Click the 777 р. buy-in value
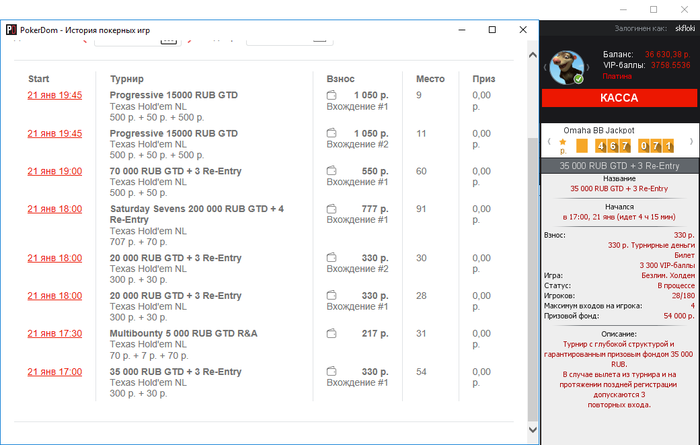Viewport: 700px width, 445px height. click(x=375, y=209)
